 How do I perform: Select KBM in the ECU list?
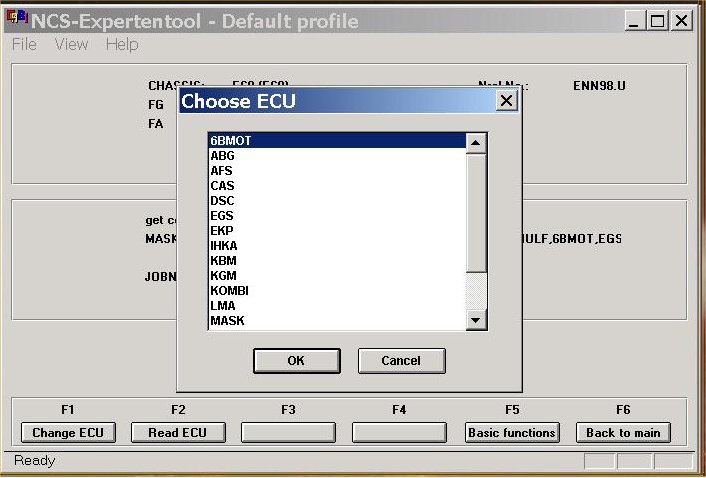(337, 261)
